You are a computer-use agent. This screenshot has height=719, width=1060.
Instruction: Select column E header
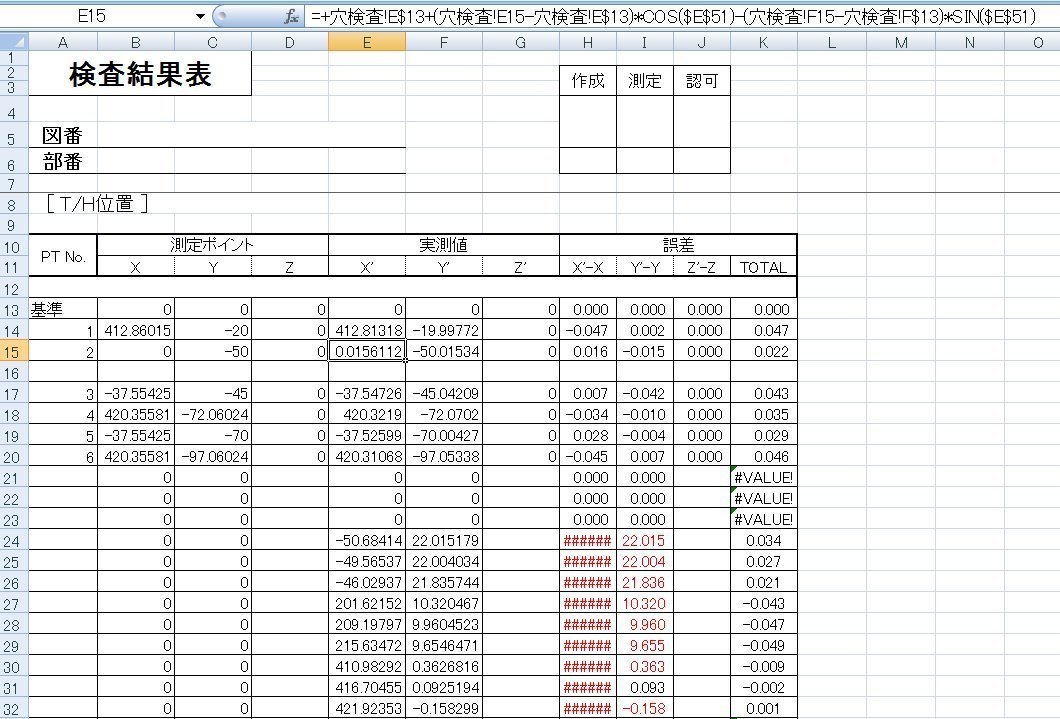(367, 42)
